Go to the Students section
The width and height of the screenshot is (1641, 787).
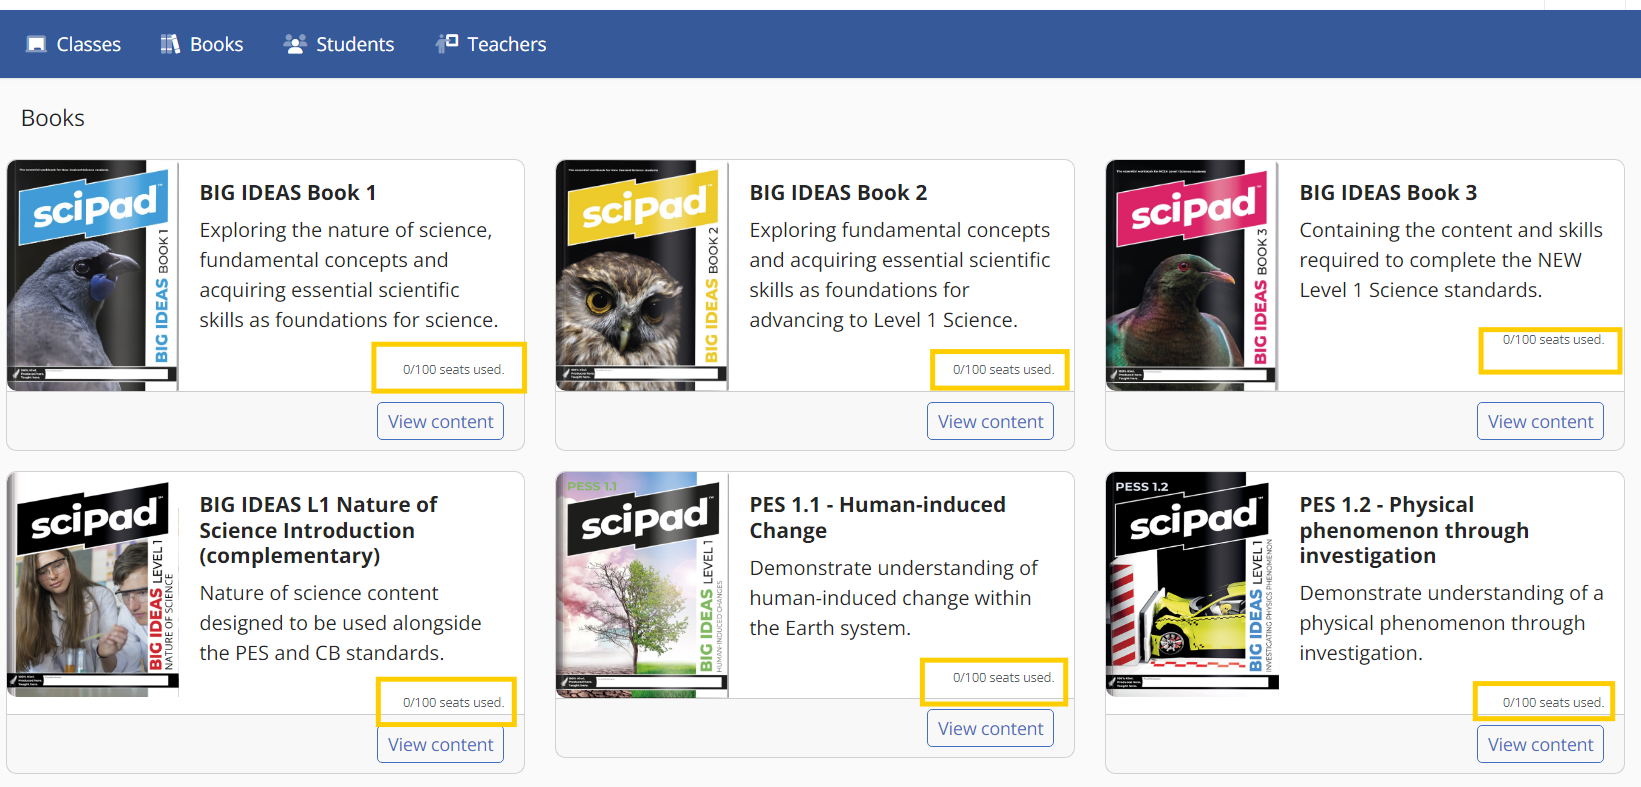(x=339, y=44)
